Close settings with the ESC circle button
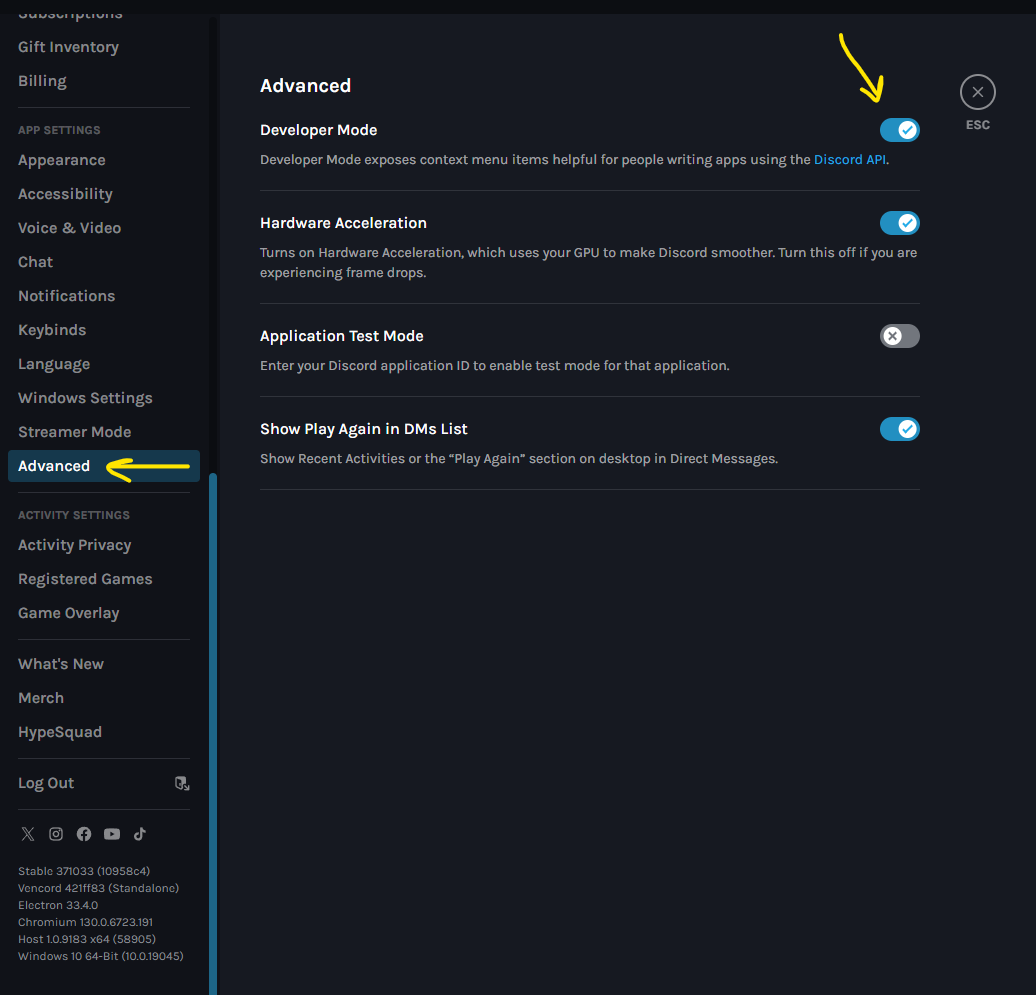This screenshot has height=995, width=1036. pyautogui.click(x=977, y=92)
